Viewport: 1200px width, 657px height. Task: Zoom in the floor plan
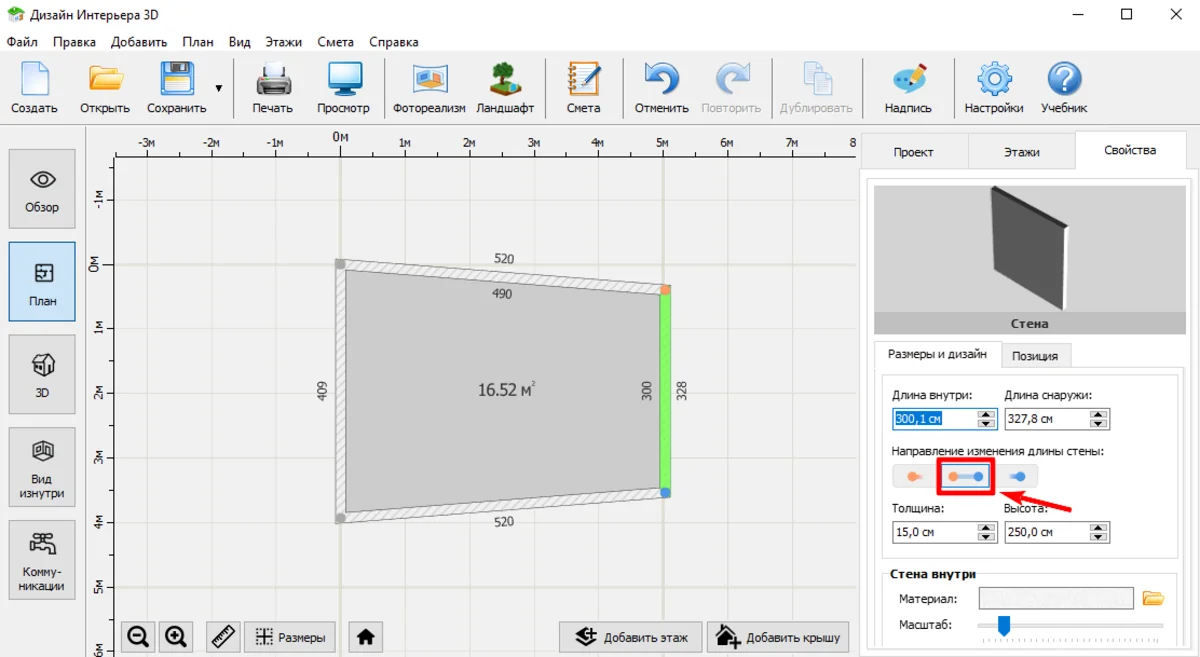(176, 636)
